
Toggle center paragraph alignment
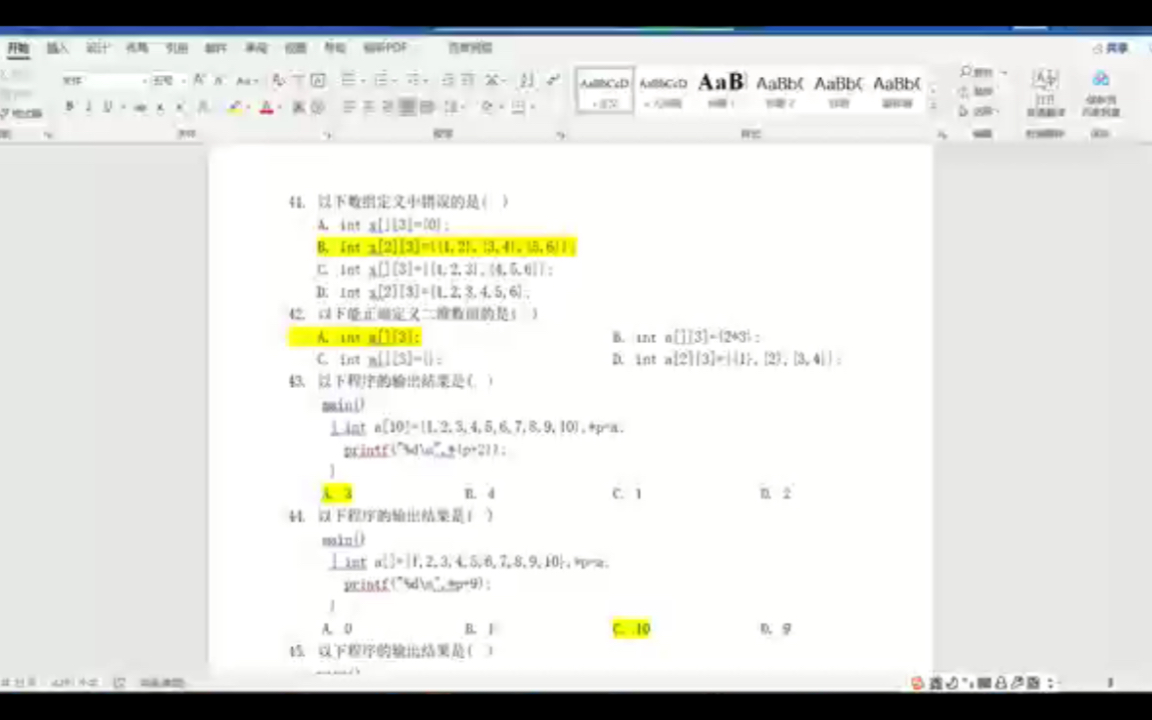tap(370, 107)
